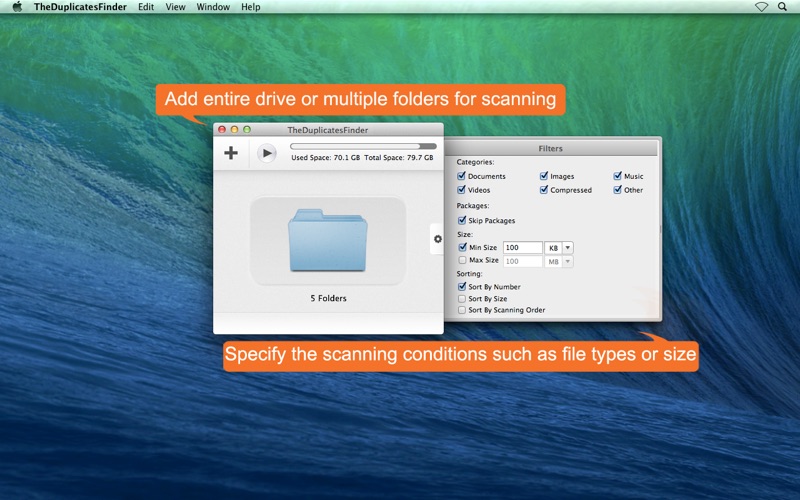Open the View menu
The height and width of the screenshot is (500, 800).
(175, 7)
